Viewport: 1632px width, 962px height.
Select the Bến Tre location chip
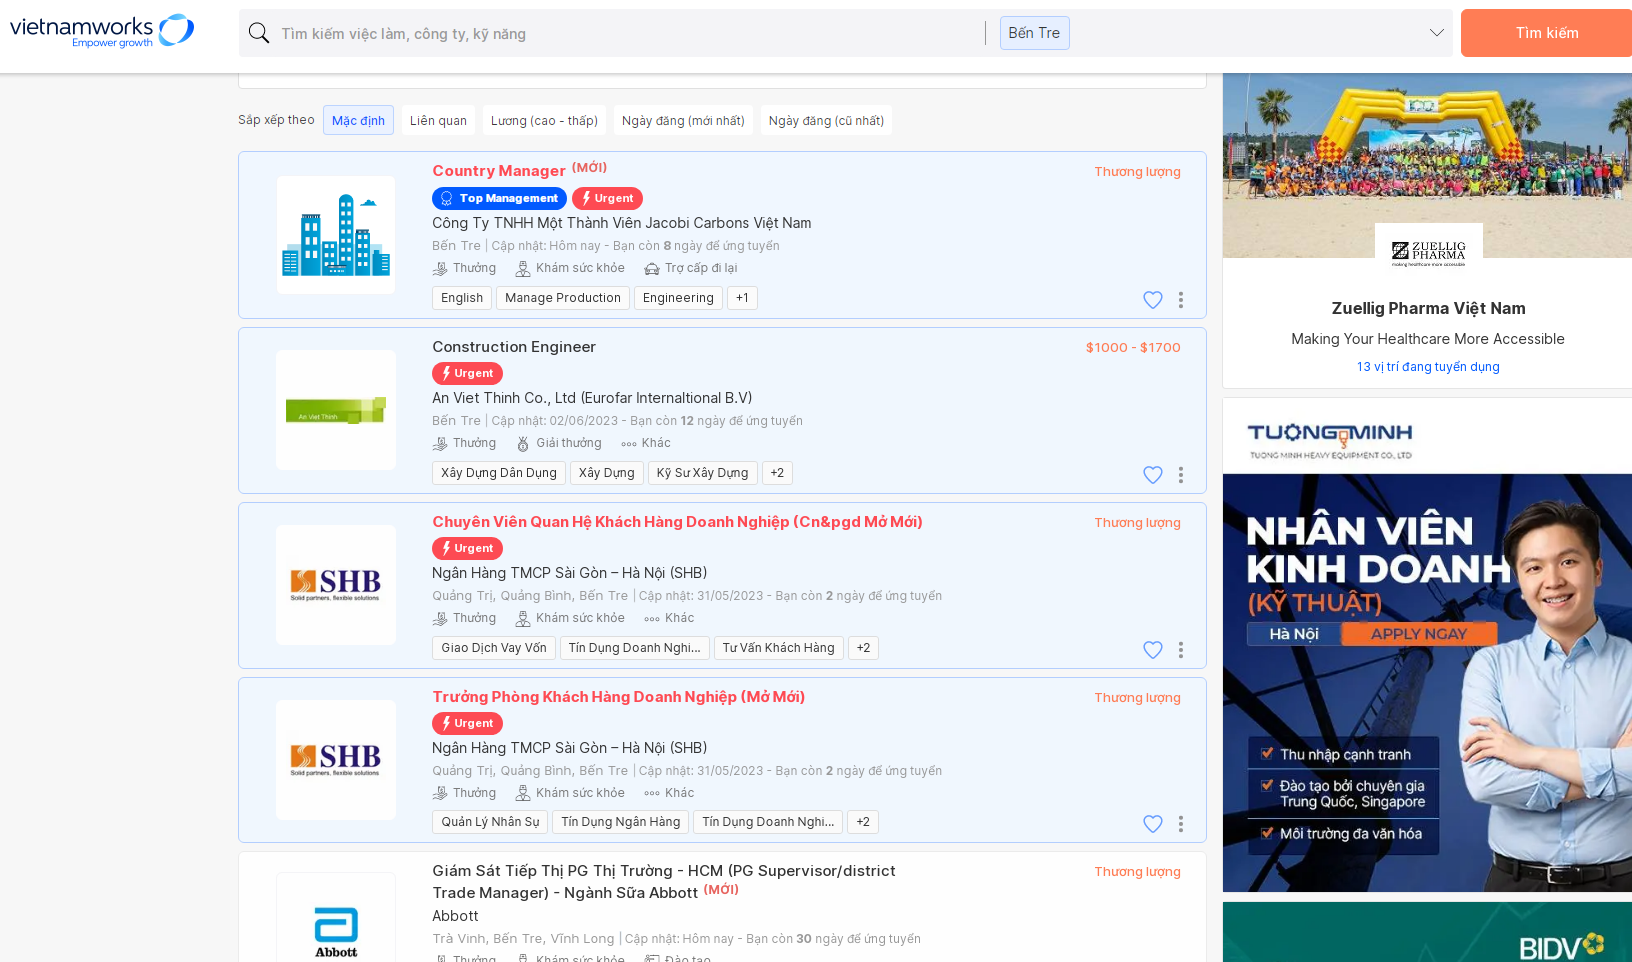(x=1034, y=33)
